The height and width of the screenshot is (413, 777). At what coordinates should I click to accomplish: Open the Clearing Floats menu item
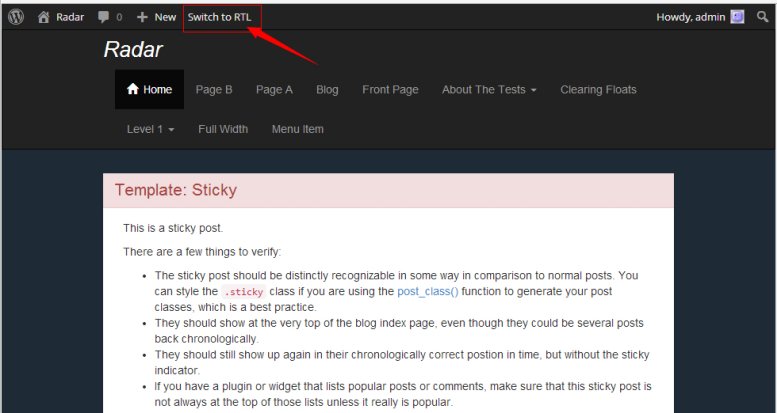pyautogui.click(x=598, y=90)
